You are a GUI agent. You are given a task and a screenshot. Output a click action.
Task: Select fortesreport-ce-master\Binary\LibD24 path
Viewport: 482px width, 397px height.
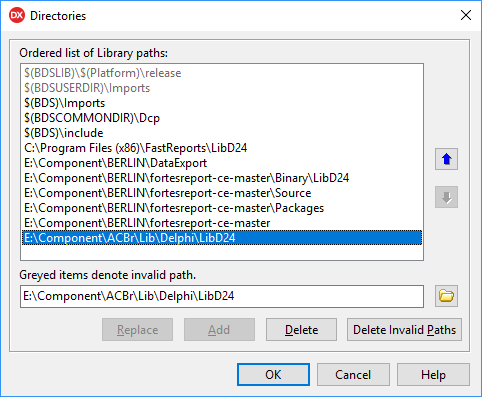(x=222, y=178)
